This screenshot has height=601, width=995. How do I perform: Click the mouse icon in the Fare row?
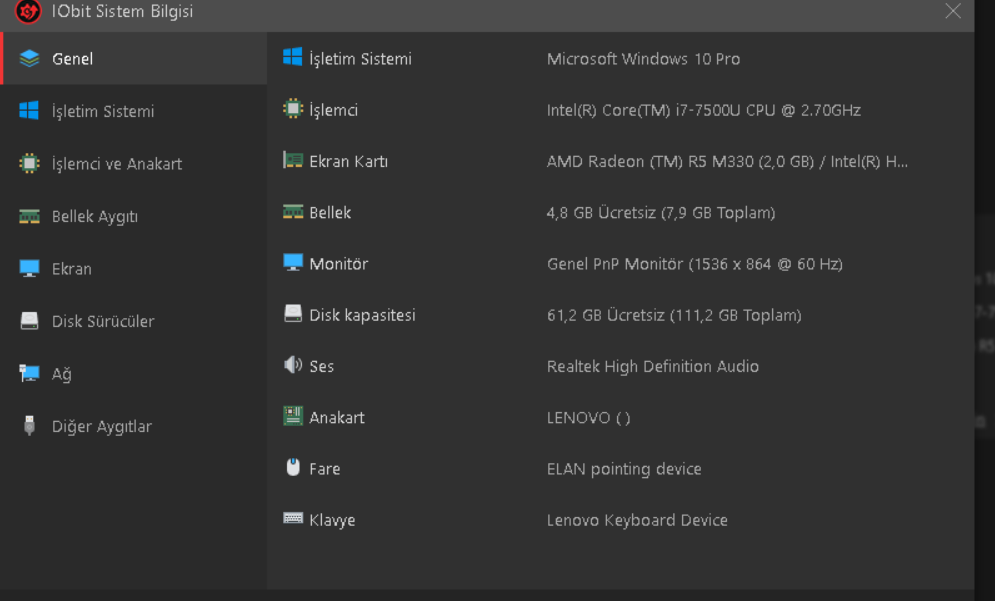(x=293, y=468)
